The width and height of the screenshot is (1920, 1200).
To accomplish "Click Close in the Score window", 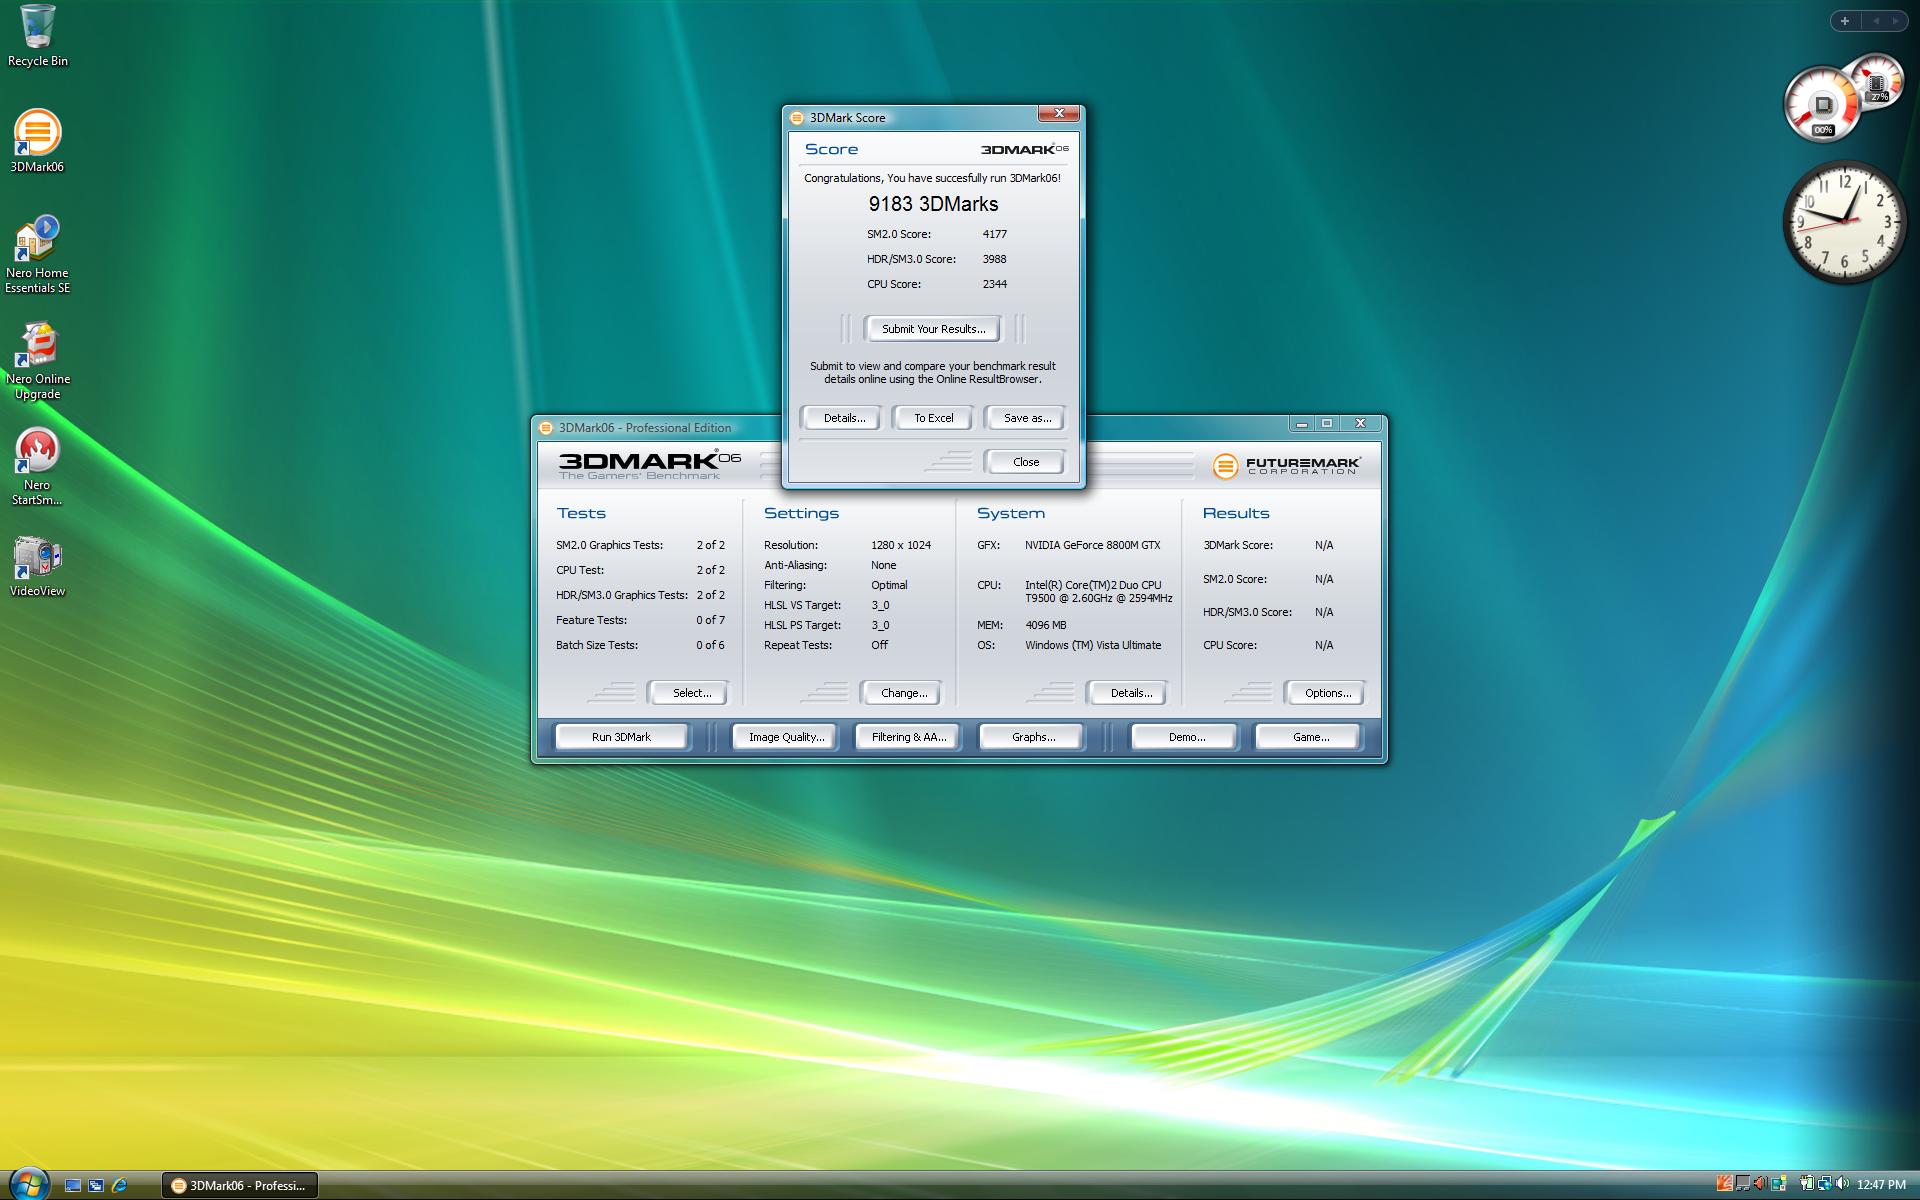I will (1025, 462).
